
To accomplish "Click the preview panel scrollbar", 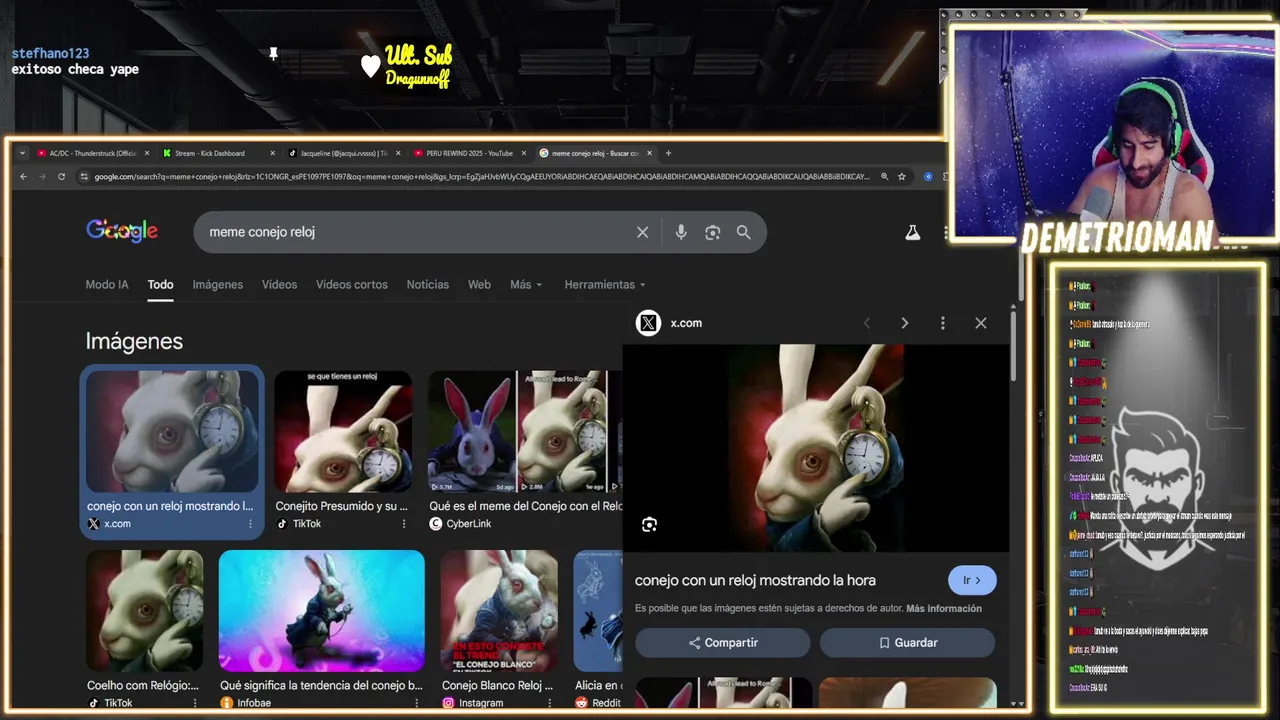I will coord(1013,345).
